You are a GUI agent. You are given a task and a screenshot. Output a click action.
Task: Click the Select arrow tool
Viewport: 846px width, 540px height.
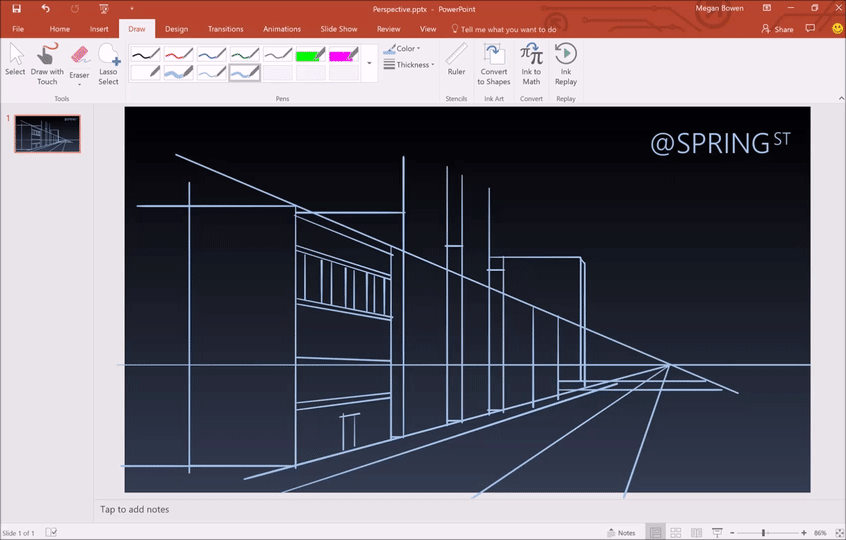pyautogui.click(x=15, y=60)
